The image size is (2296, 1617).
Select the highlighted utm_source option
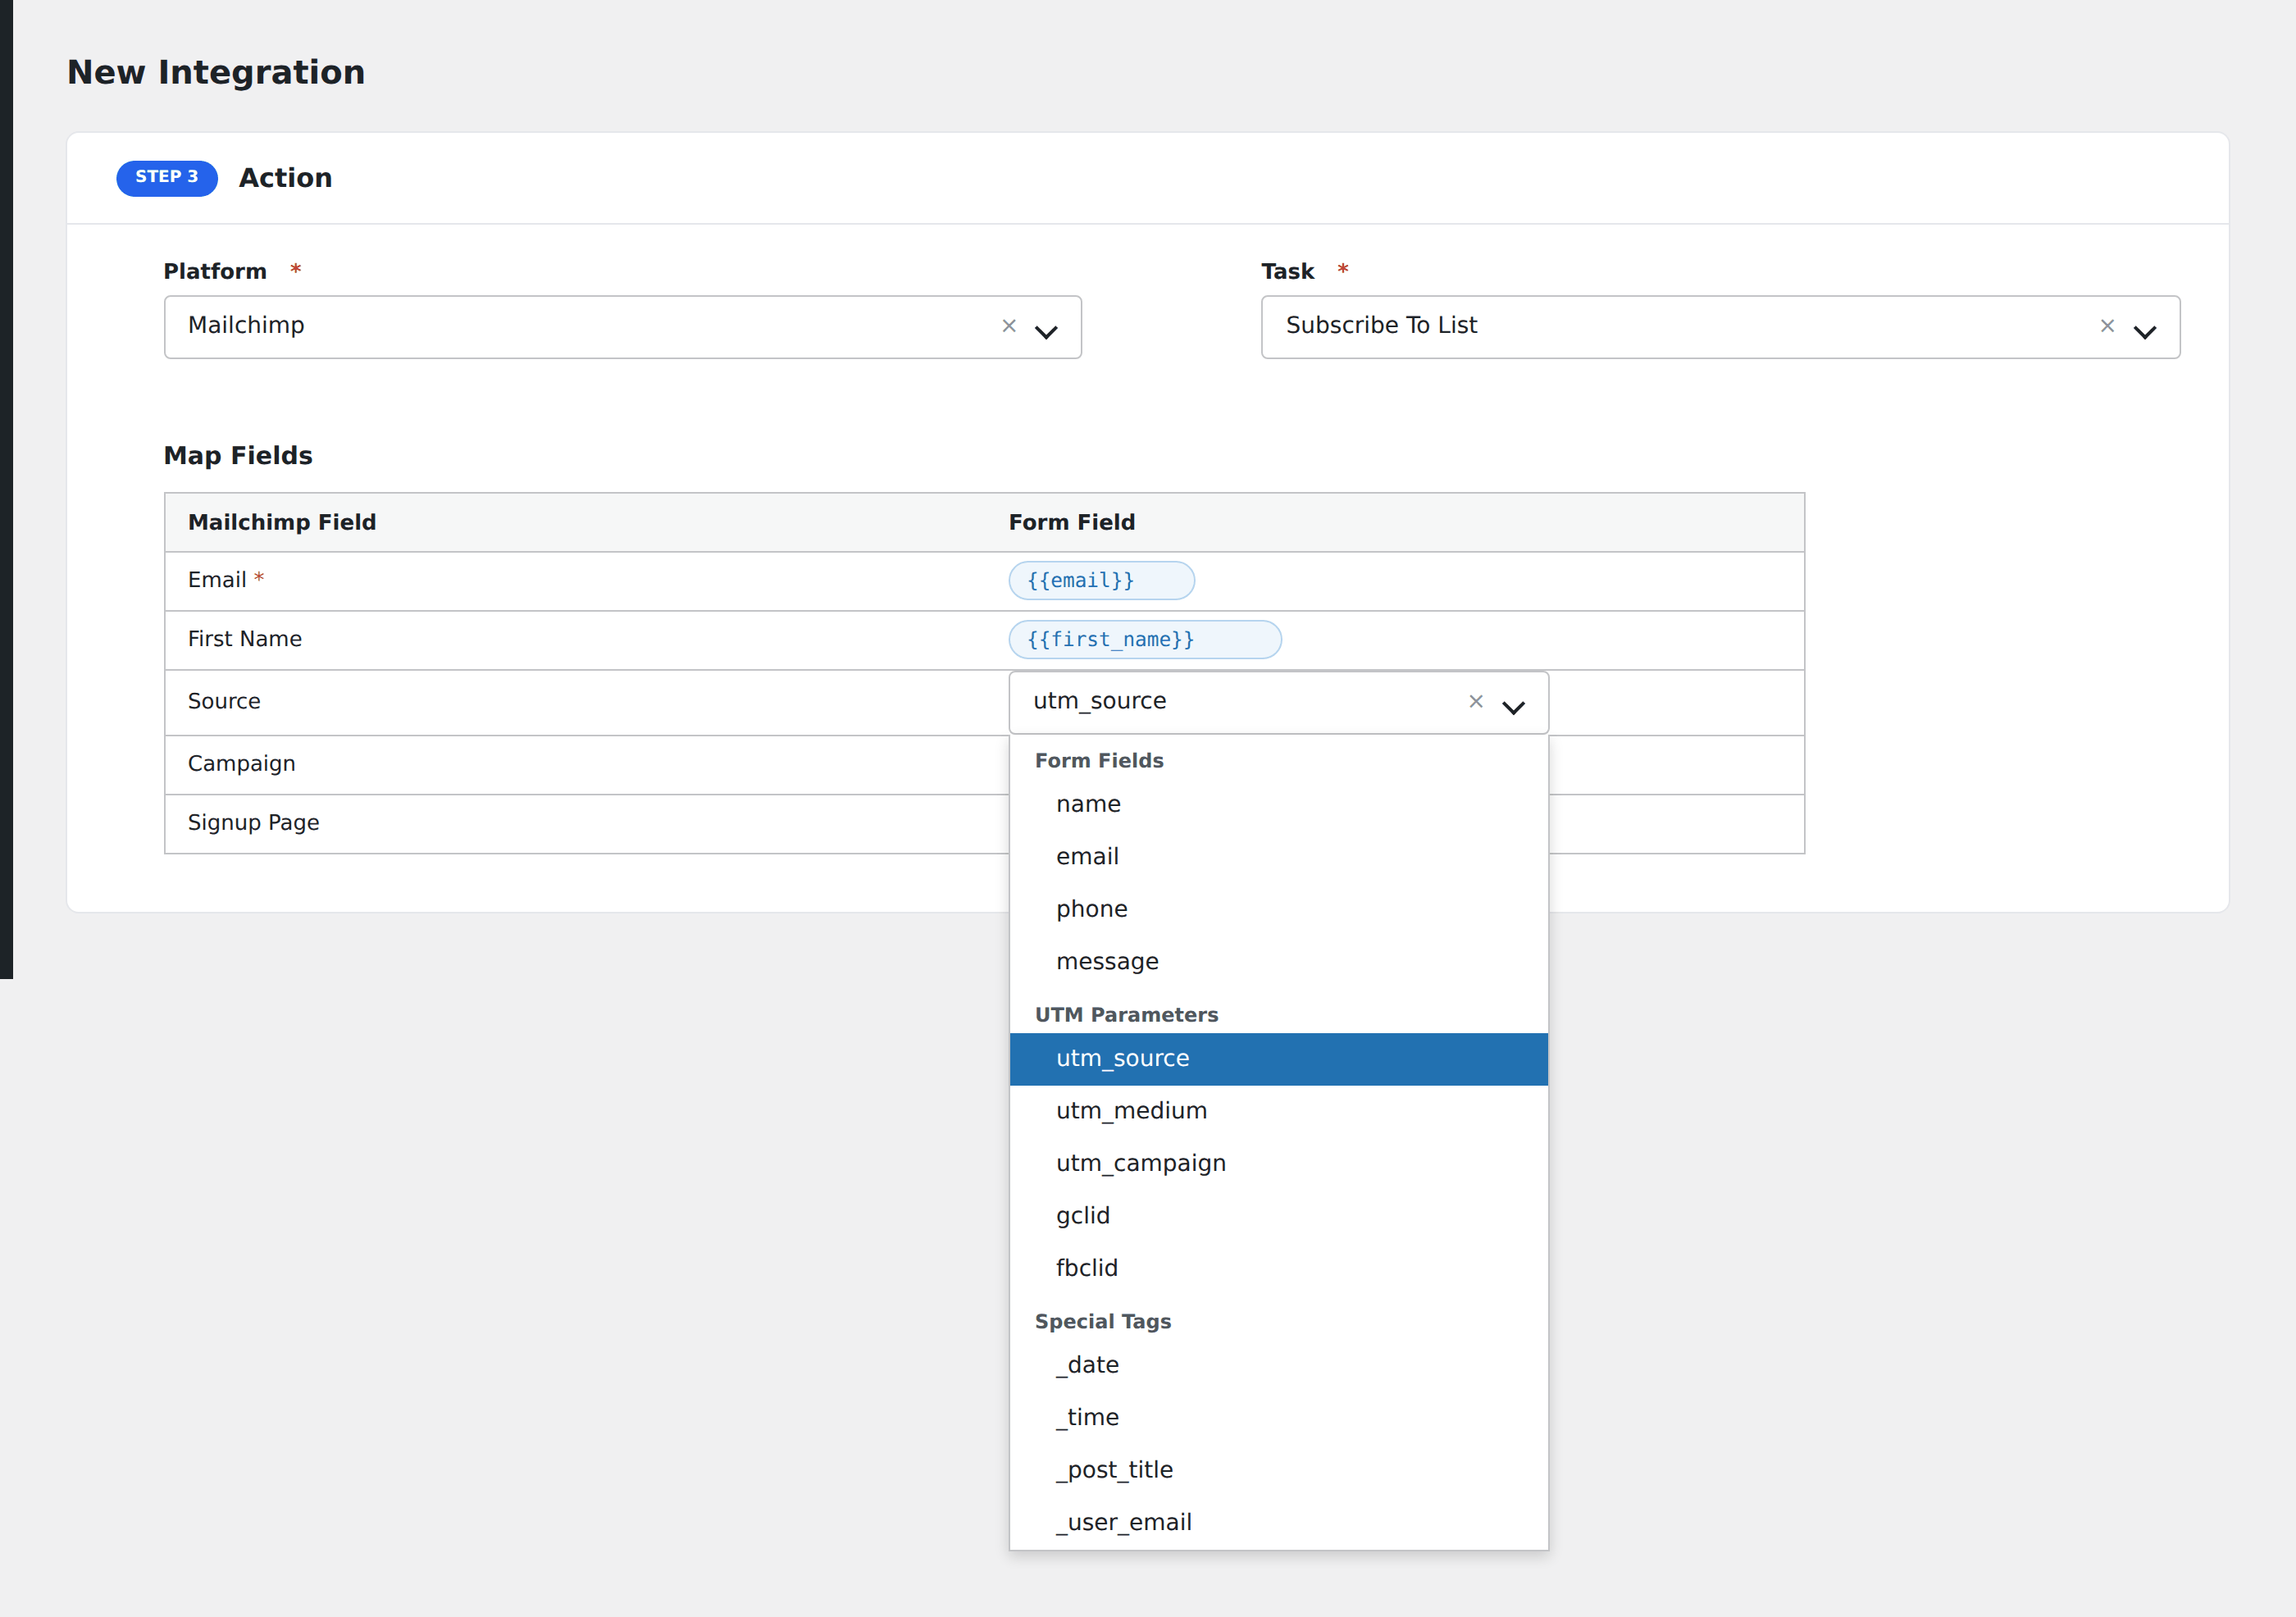(1278, 1059)
